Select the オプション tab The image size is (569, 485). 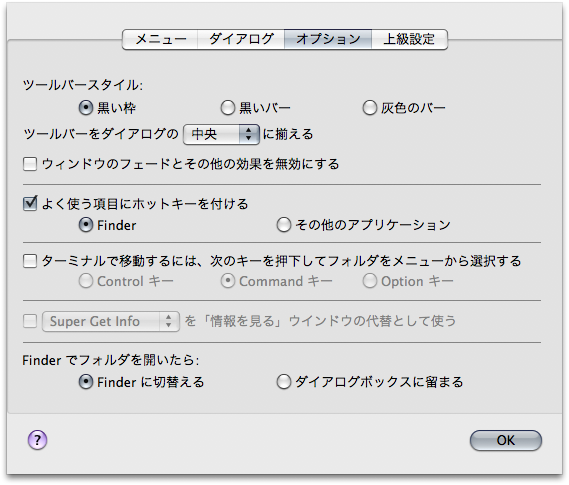328,39
